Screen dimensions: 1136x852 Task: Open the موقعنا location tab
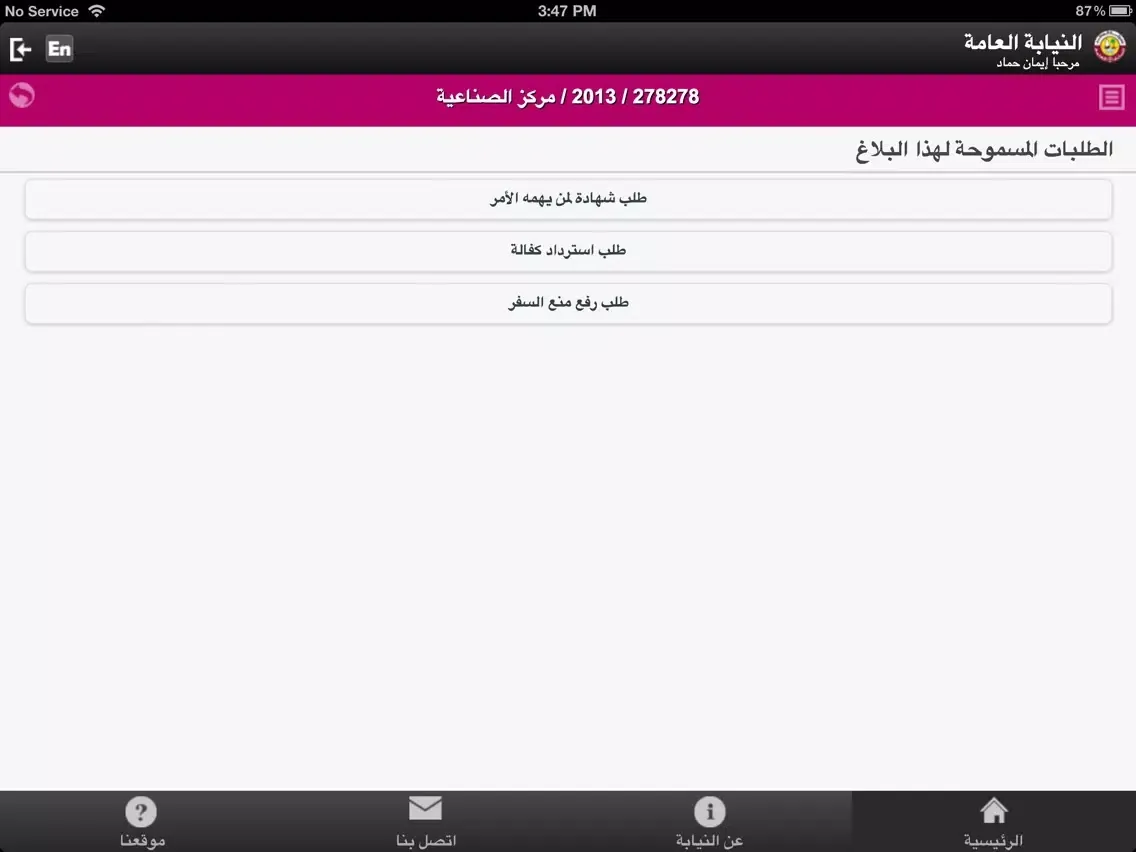[142, 822]
